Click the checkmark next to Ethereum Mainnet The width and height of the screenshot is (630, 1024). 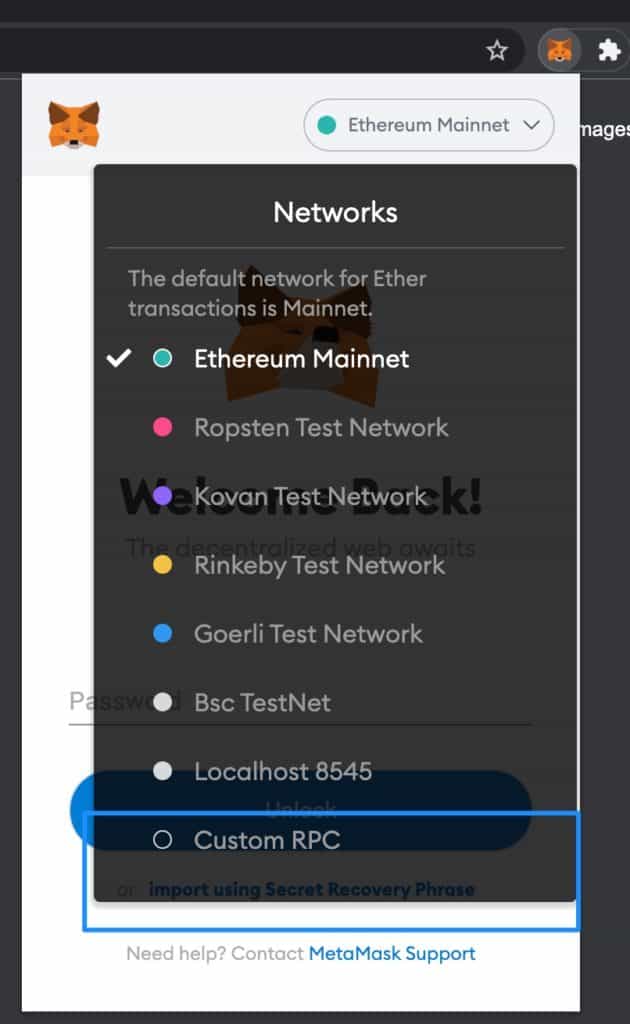[119, 358]
